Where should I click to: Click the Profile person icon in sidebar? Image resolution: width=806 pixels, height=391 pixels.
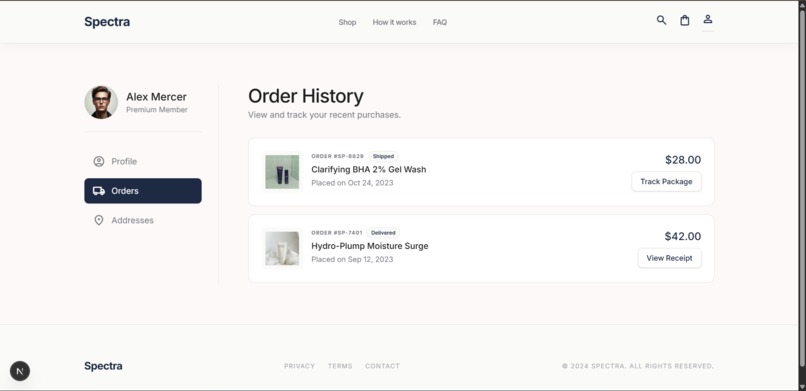pyautogui.click(x=99, y=161)
